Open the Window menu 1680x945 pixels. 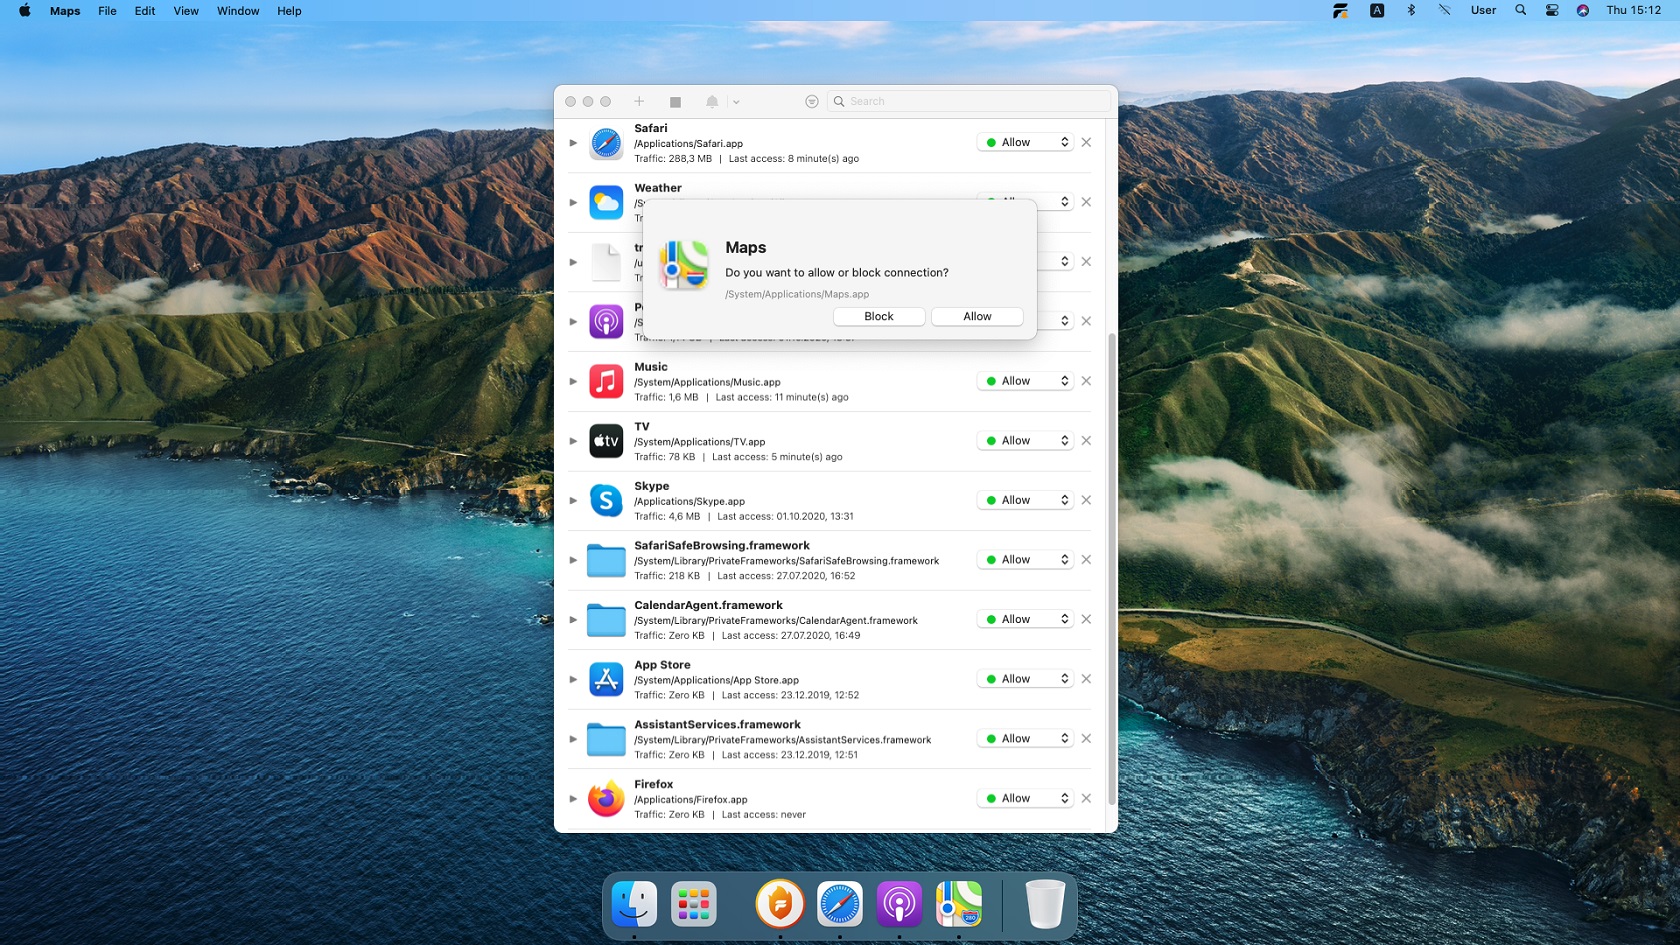(x=238, y=11)
